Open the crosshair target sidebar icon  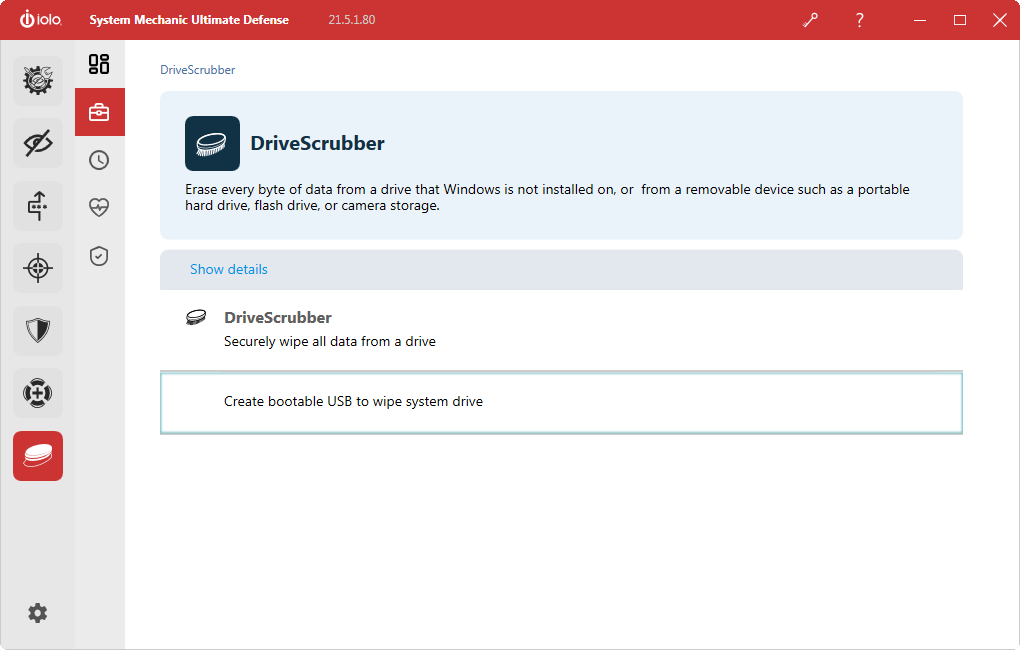tap(38, 268)
